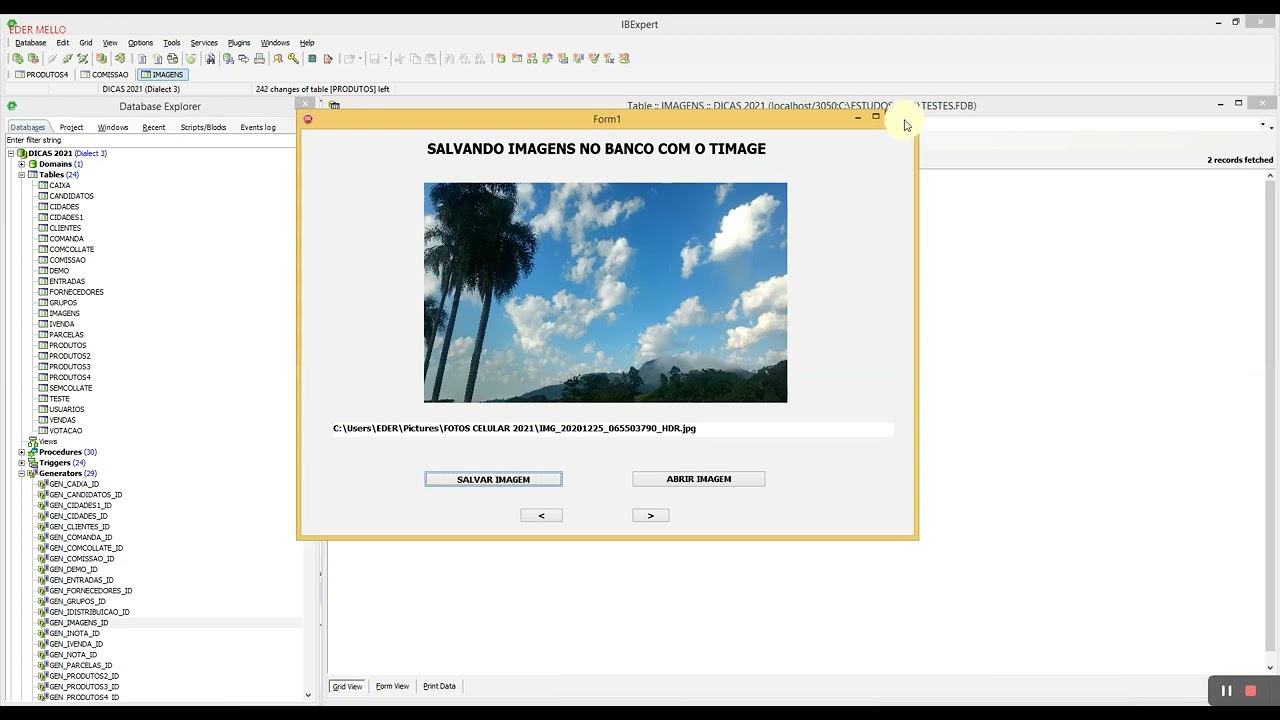Viewport: 1280px width, 720px height.
Task: Click the printer toolbar icon
Action: coord(259,58)
